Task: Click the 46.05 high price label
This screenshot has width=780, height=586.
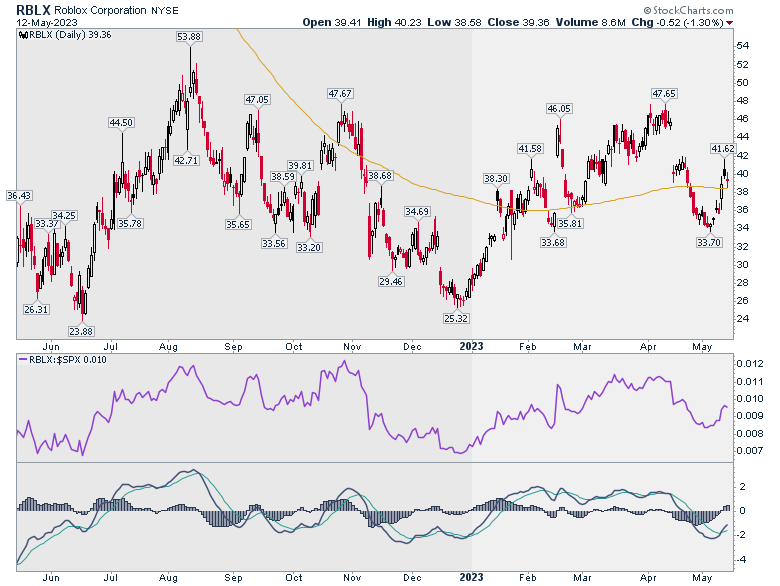Action: 559,108
